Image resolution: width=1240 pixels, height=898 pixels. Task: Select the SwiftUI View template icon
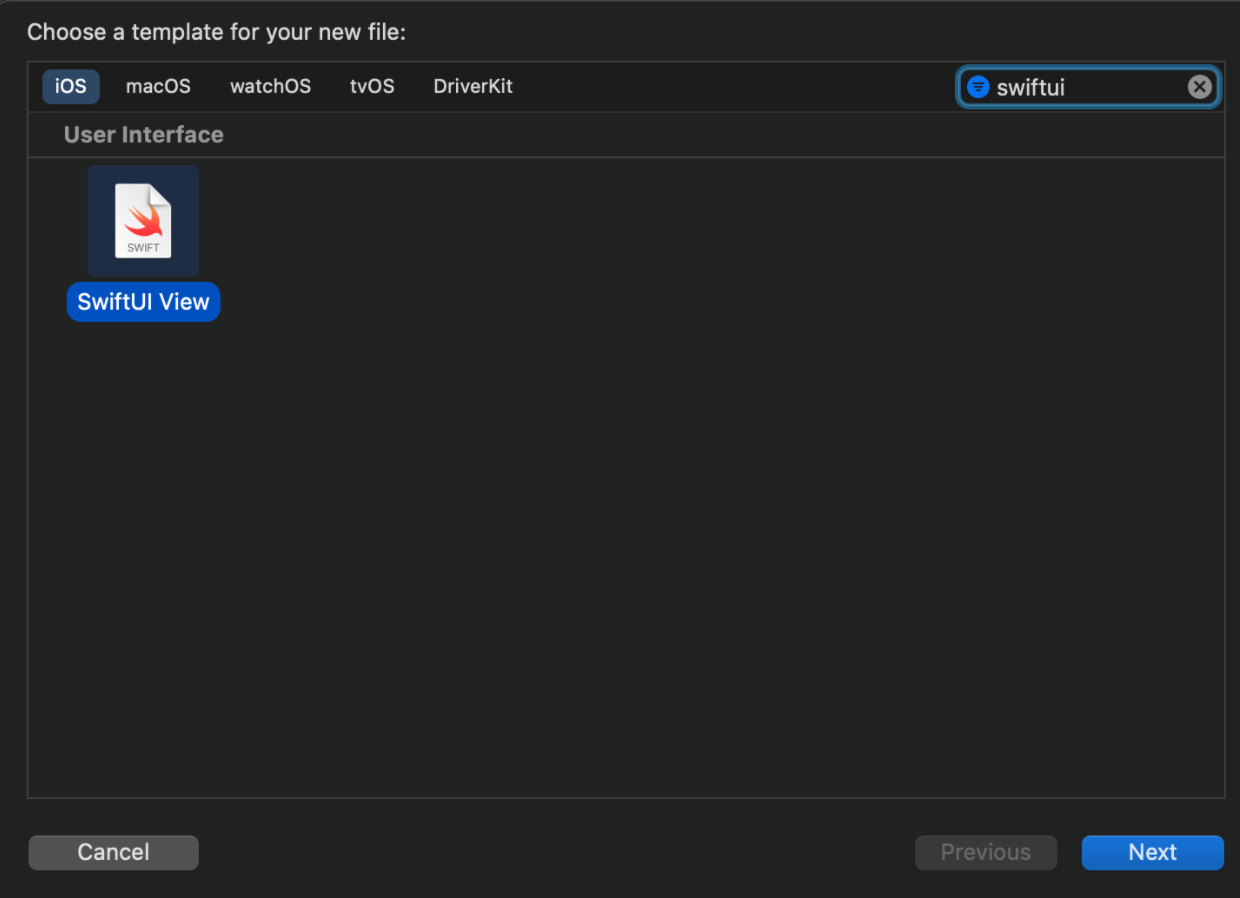pyautogui.click(x=143, y=221)
